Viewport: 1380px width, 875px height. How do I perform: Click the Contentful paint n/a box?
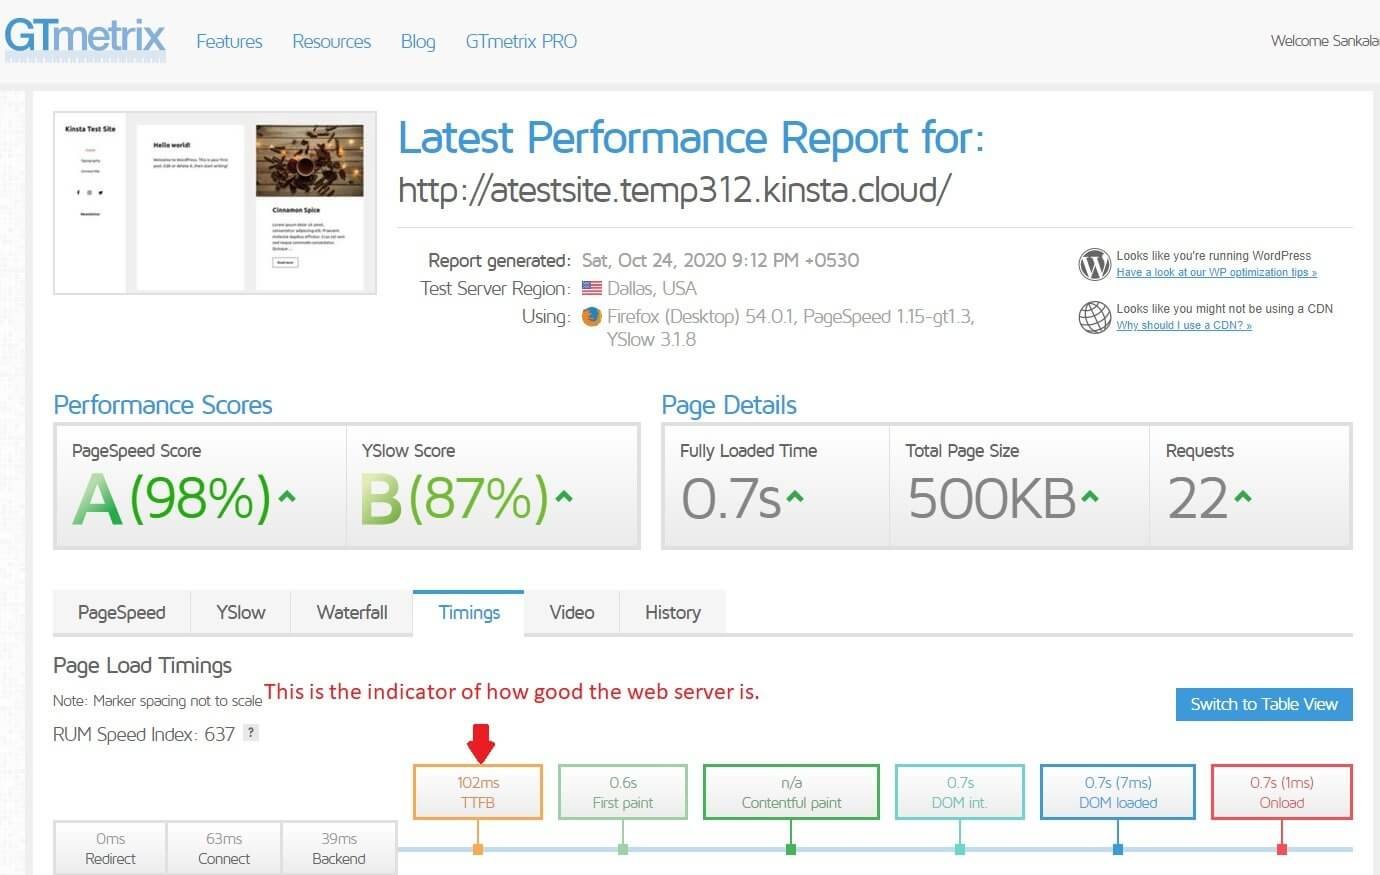[791, 792]
